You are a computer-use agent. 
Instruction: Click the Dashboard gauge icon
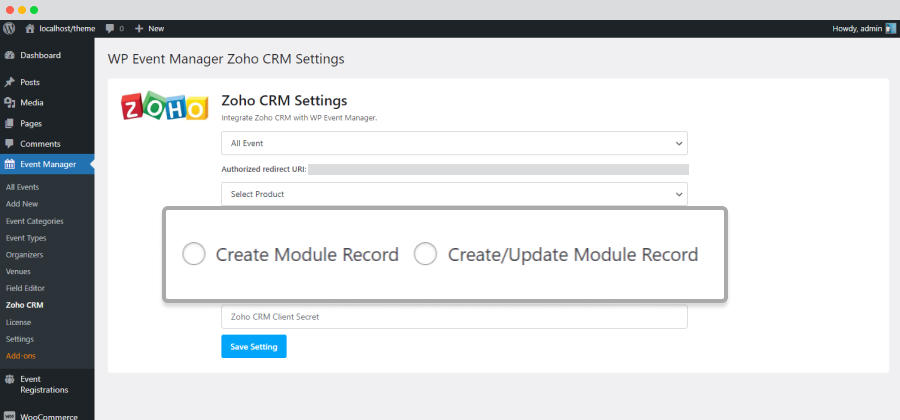tap(9, 56)
